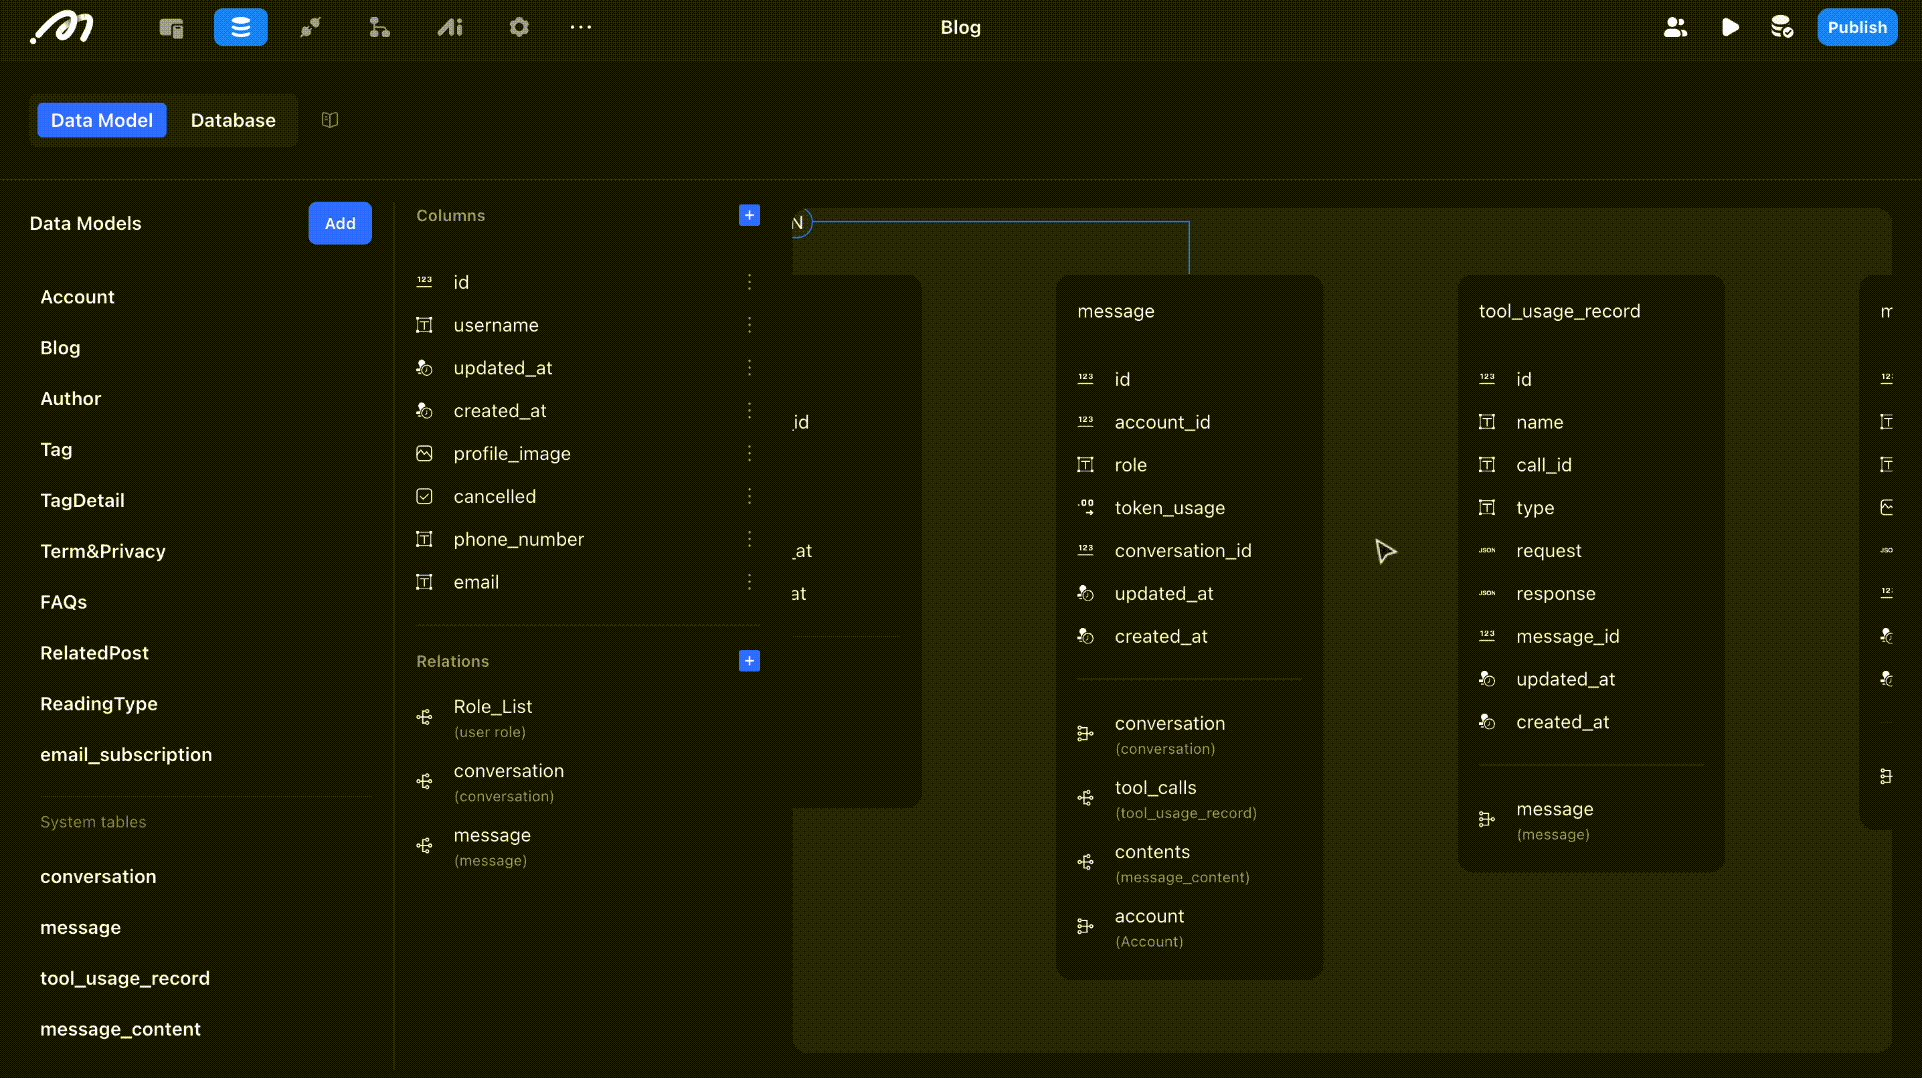This screenshot has height=1078, width=1922.
Task: Click the plus icon to add a relation
Action: 749,661
